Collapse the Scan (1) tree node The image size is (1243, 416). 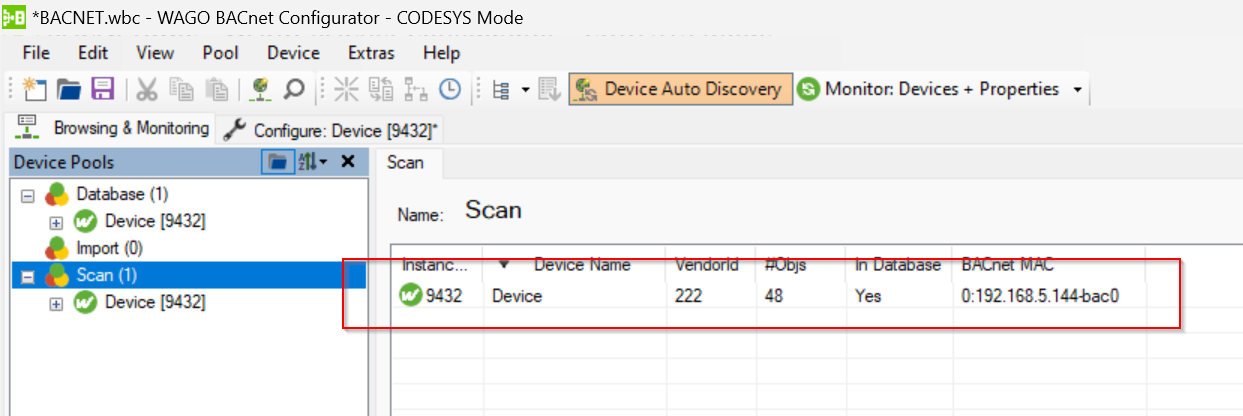[27, 275]
